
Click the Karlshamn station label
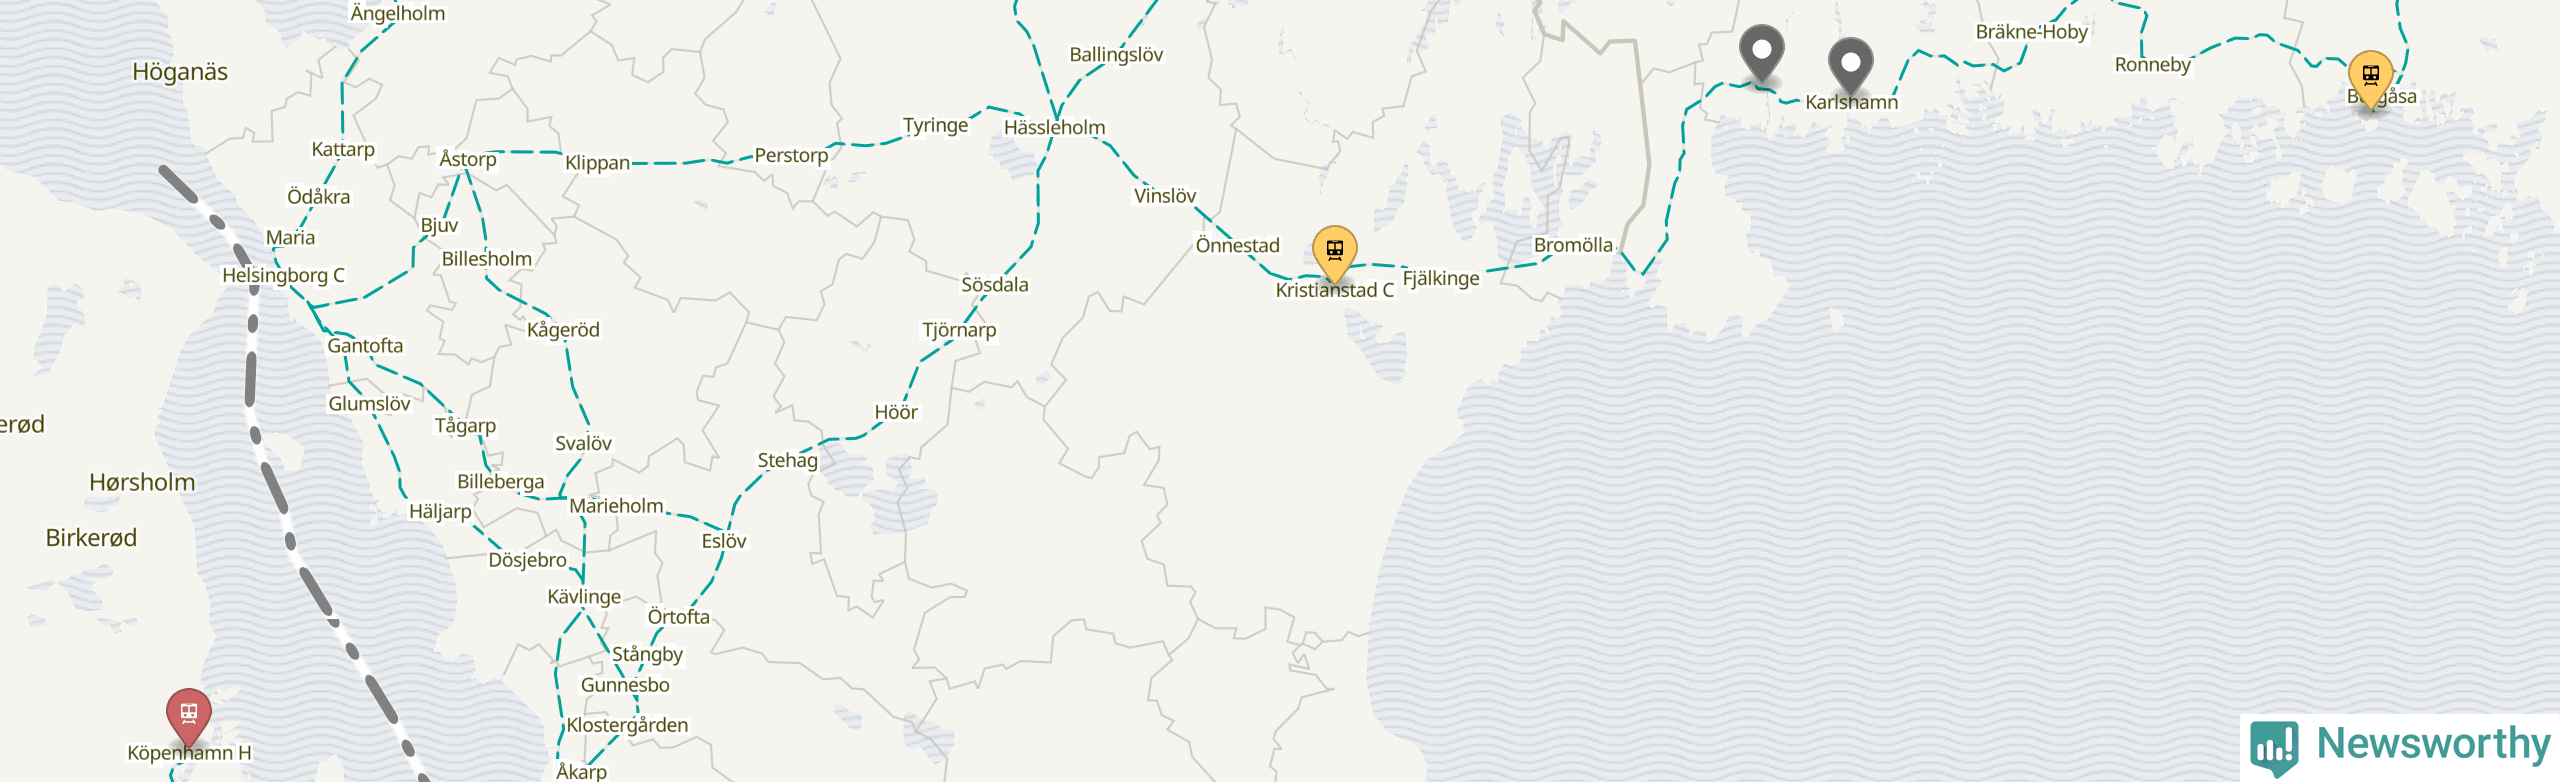point(1851,102)
